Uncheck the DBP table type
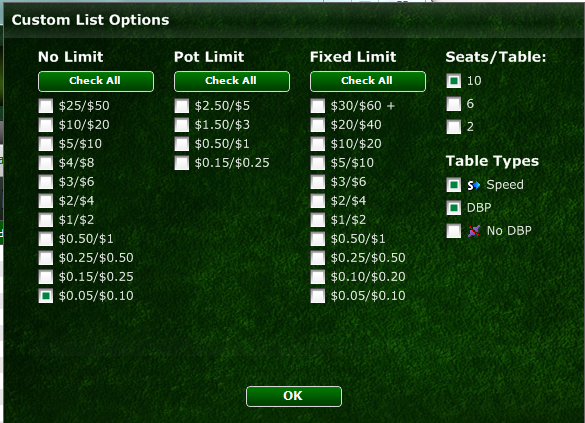Viewport: 585px width, 423px height. pyautogui.click(x=454, y=208)
